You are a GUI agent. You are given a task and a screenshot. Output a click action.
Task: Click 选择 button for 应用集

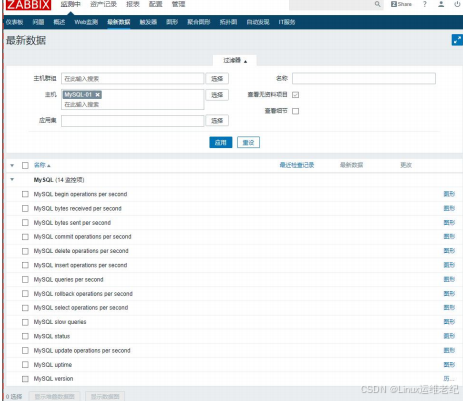tap(217, 121)
